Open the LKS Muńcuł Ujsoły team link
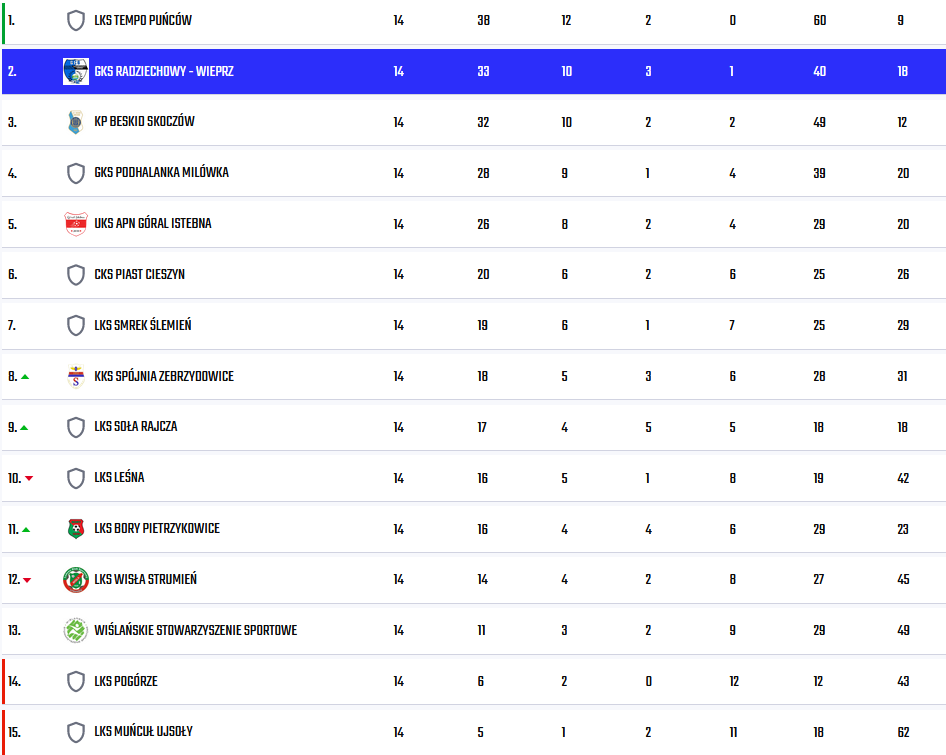The image size is (946, 755). click(144, 731)
